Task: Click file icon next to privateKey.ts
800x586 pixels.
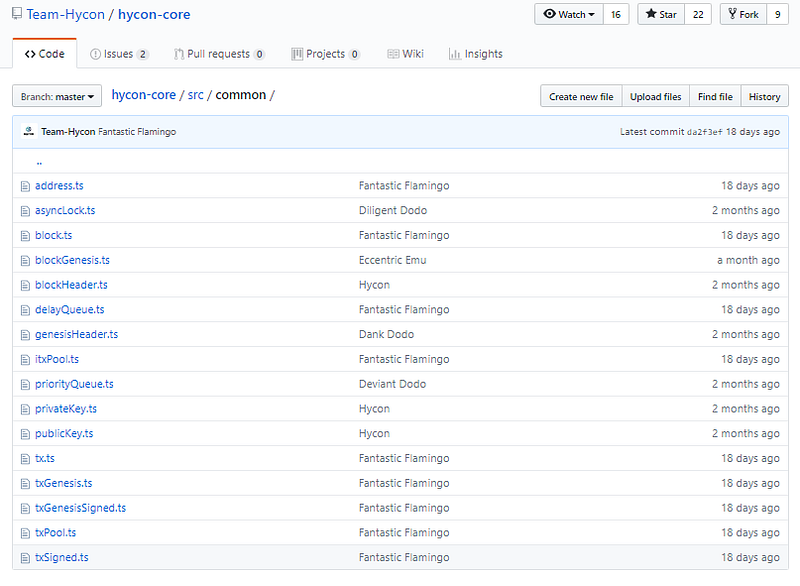Action: coord(26,409)
